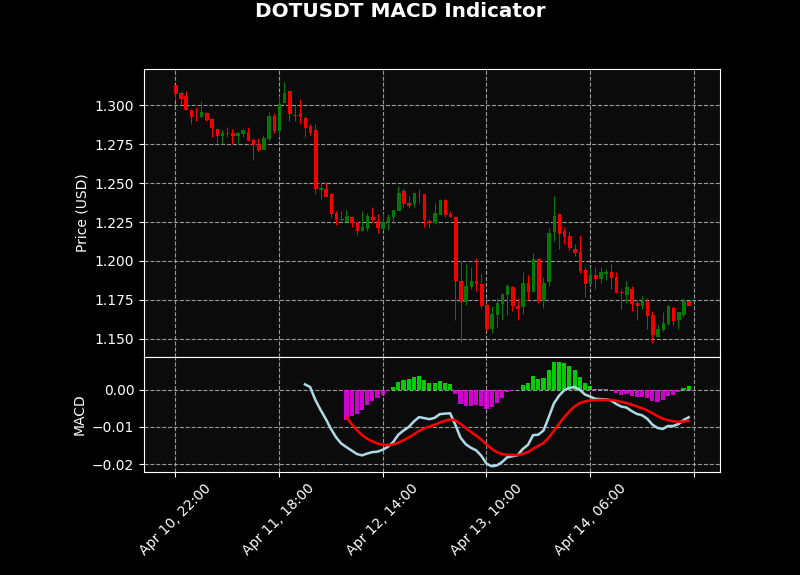Click the Apr 13, 10:00 date label

click(x=485, y=519)
